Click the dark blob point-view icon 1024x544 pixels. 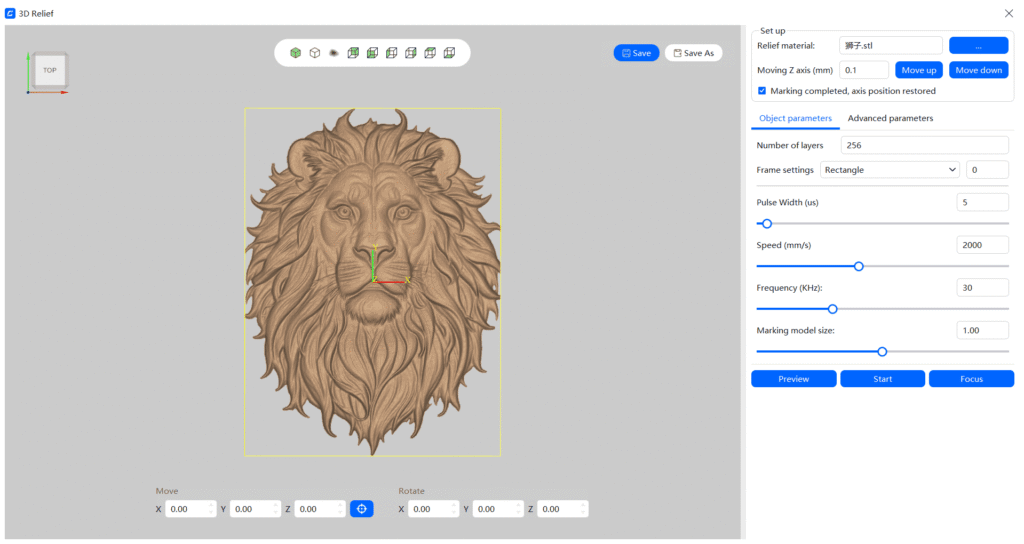tap(333, 53)
